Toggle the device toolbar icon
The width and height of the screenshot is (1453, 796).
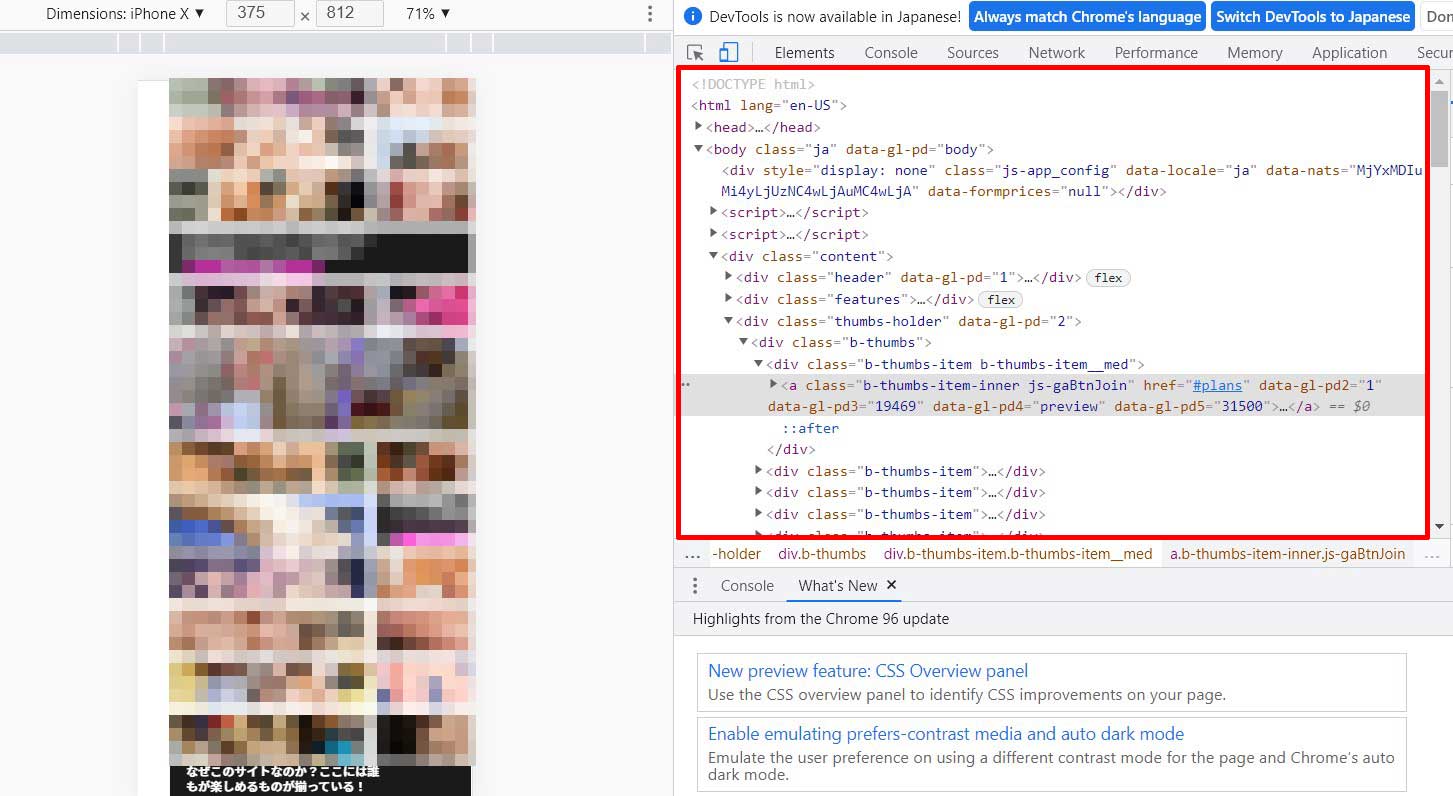tap(729, 53)
